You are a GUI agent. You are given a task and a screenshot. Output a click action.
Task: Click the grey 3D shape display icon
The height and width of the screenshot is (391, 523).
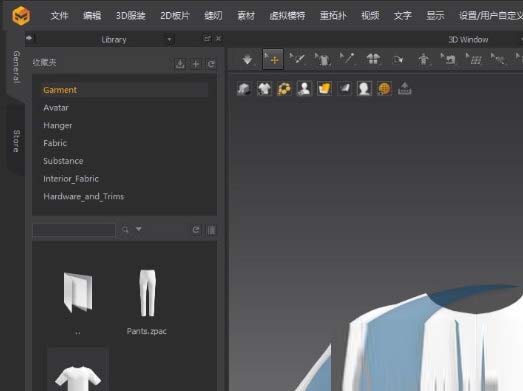(244, 89)
